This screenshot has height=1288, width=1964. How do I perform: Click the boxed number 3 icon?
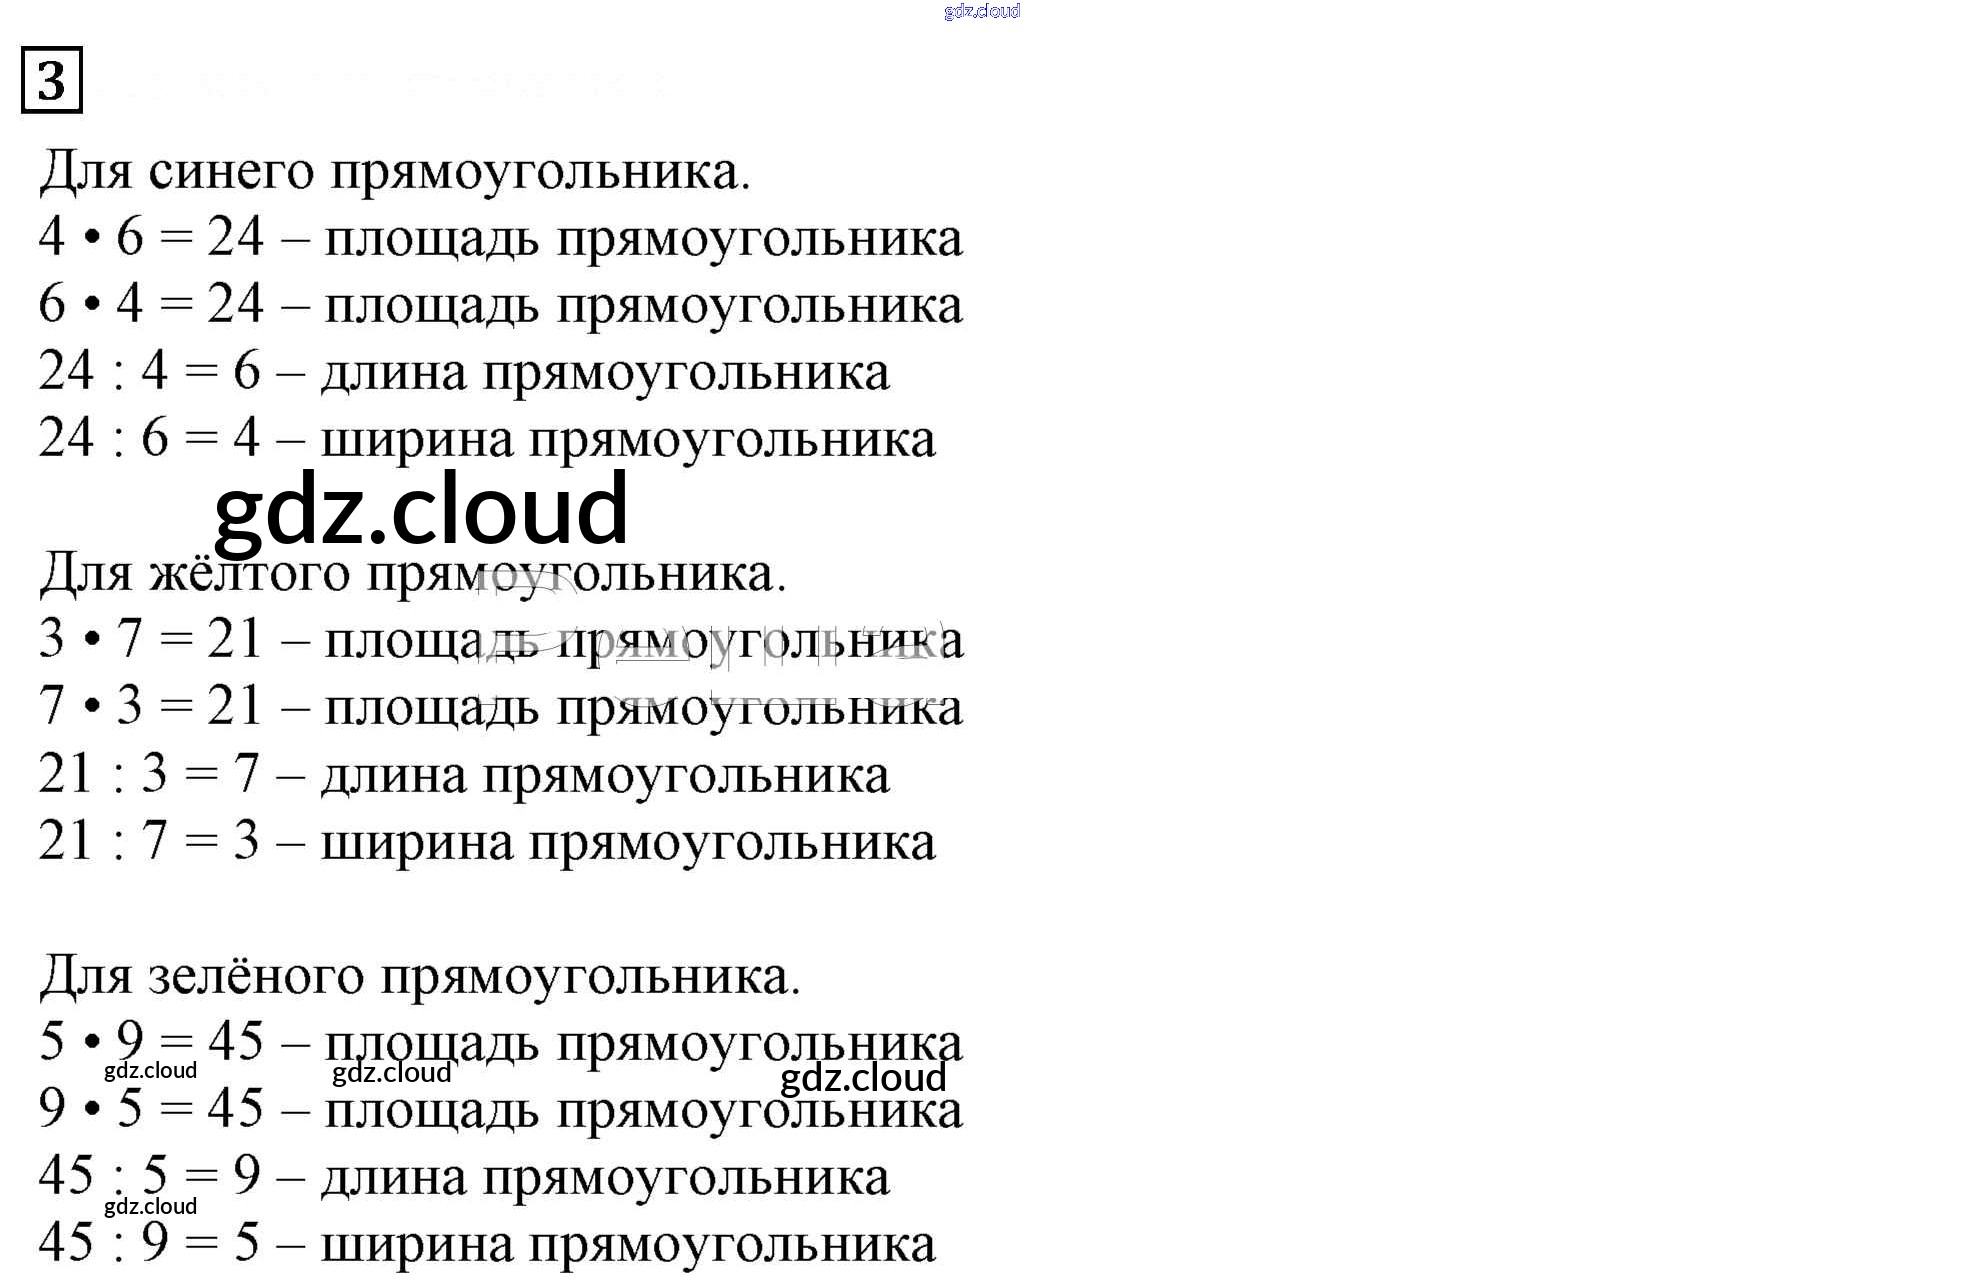(52, 80)
